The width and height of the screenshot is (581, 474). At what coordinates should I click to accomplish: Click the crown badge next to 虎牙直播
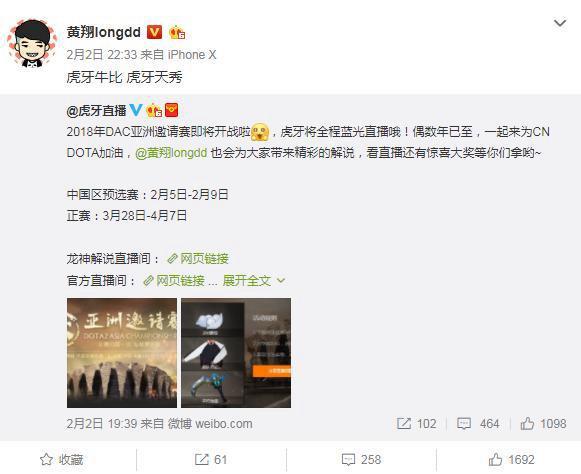[154, 110]
